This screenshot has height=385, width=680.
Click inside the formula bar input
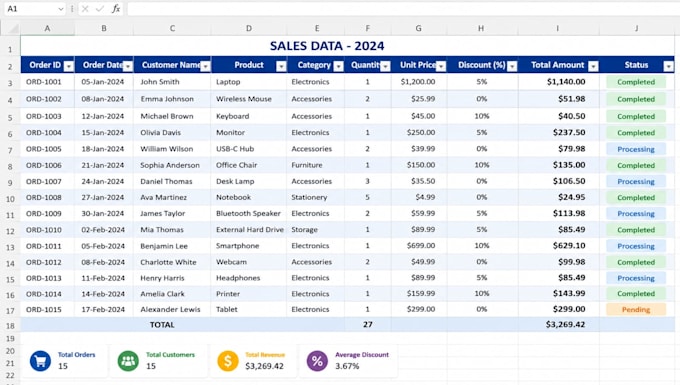(403, 9)
